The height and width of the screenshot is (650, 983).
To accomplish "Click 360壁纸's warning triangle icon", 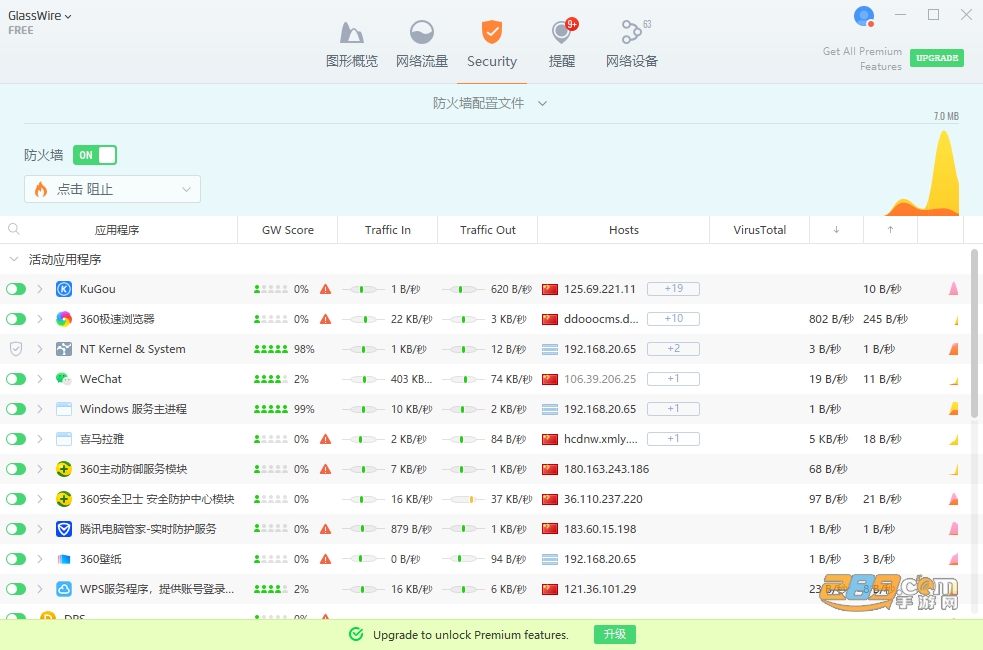I will [x=325, y=559].
